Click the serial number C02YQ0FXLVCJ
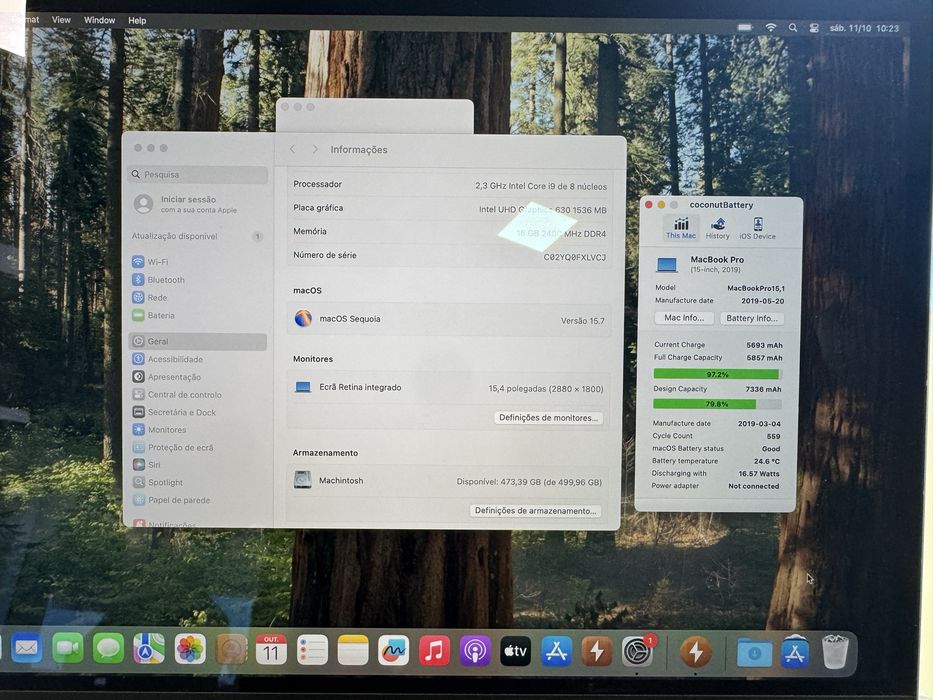933x700 pixels. coord(575,257)
